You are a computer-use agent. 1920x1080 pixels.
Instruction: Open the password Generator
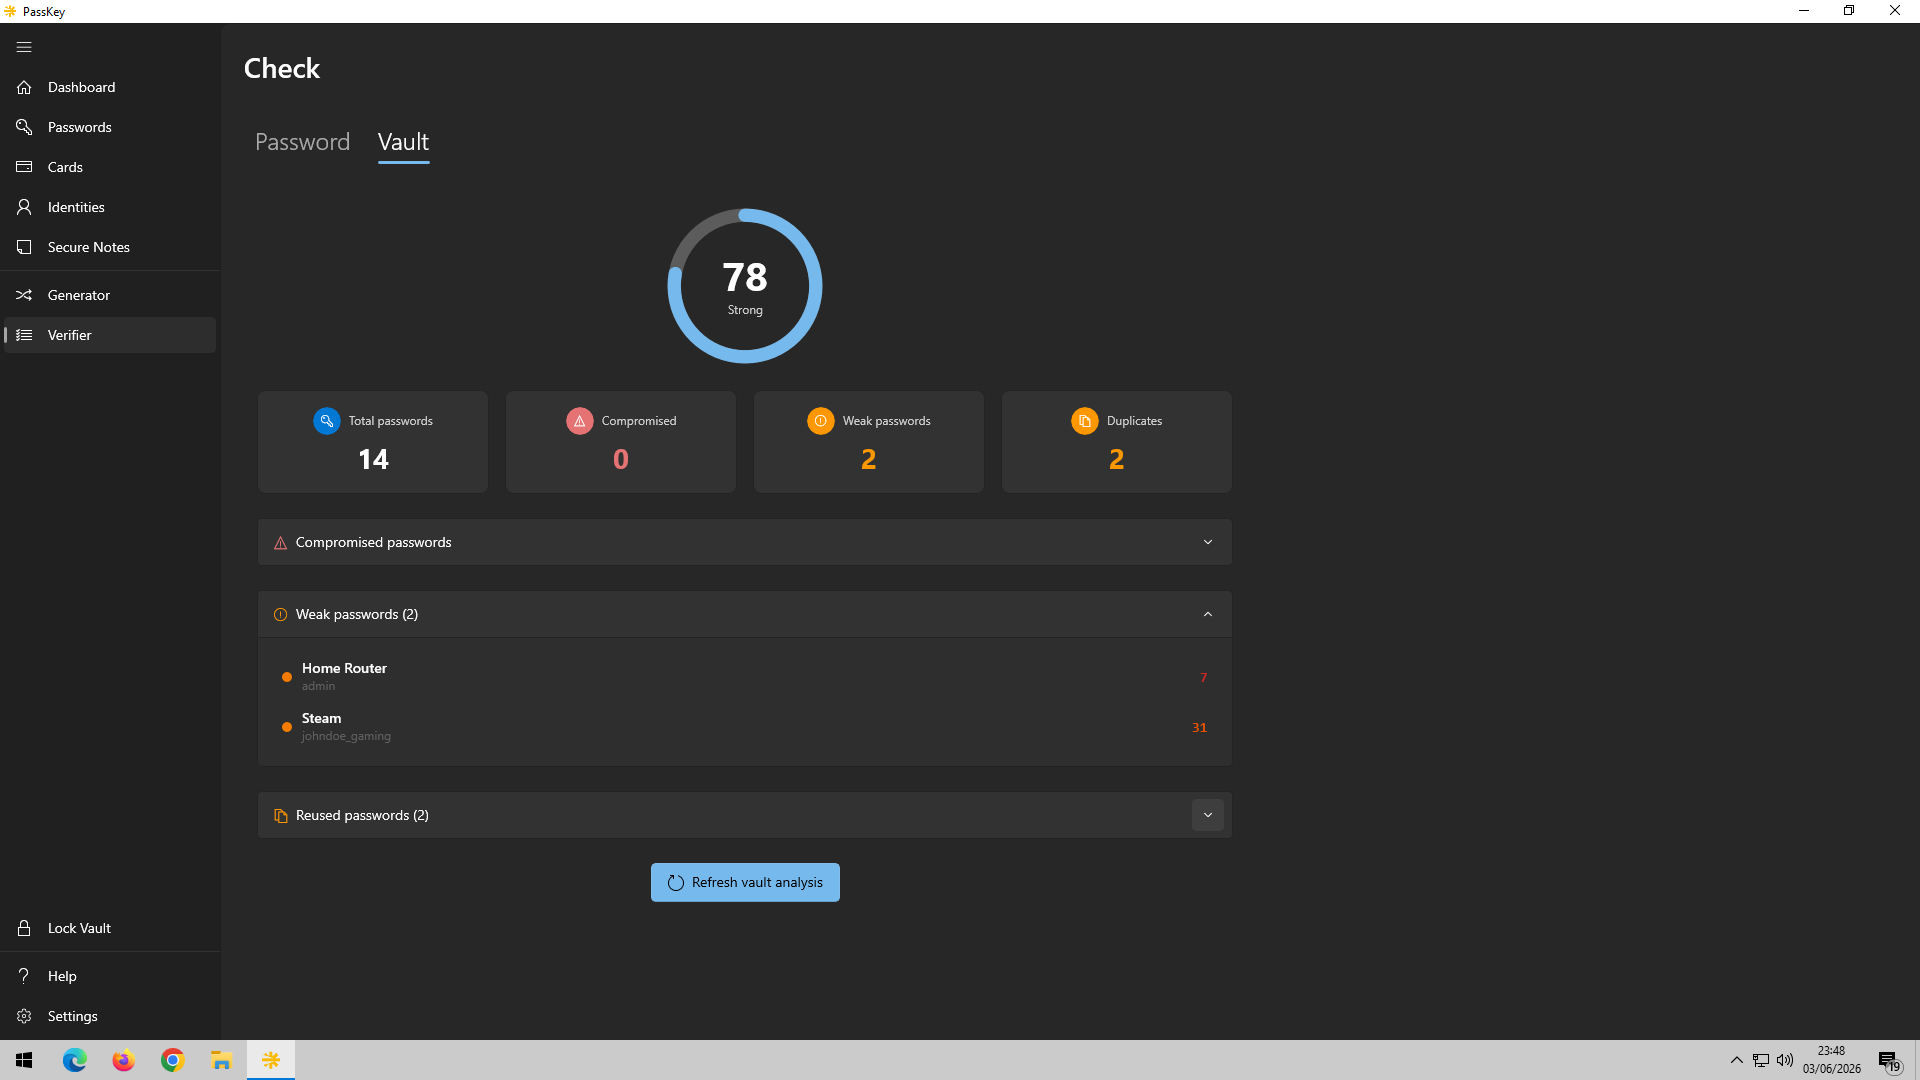[110, 295]
